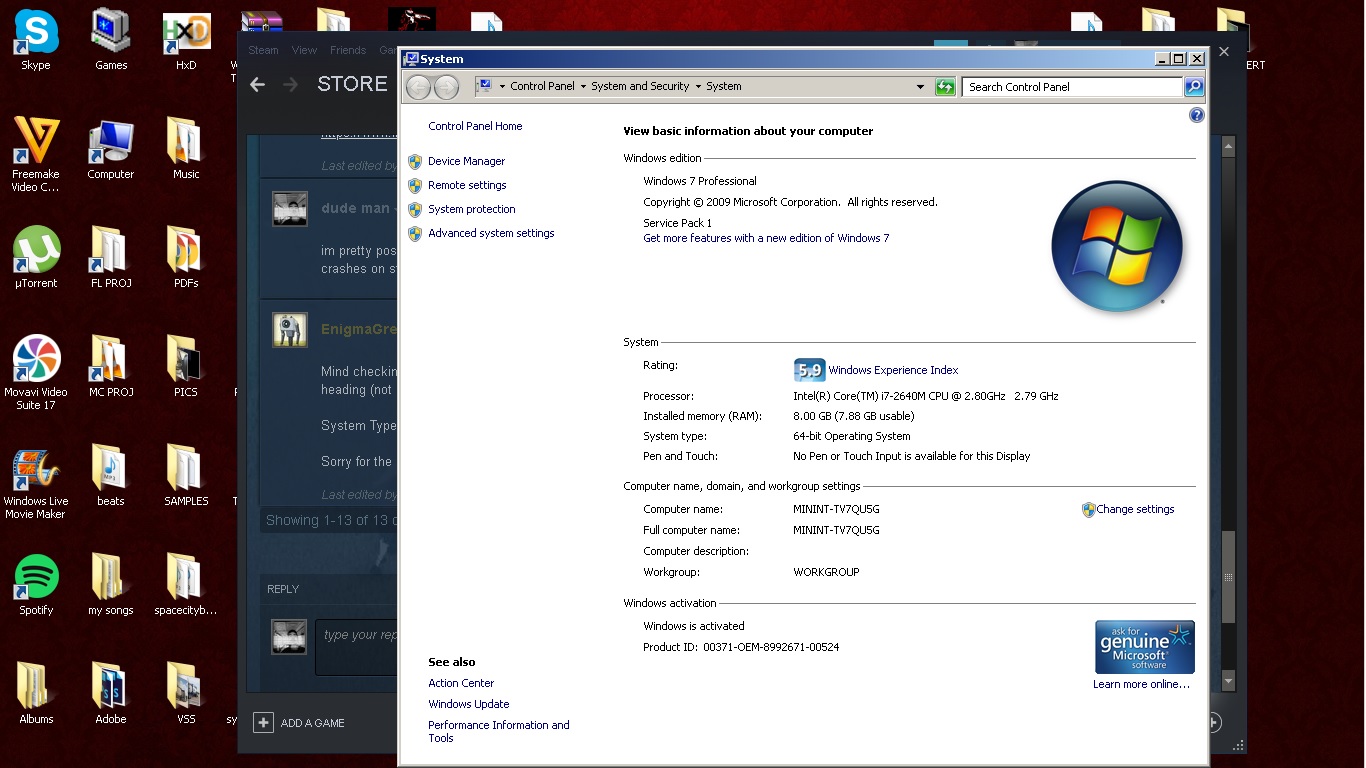Open the Games desktop icon
Viewport: 1366px width, 768px height.
point(111,40)
